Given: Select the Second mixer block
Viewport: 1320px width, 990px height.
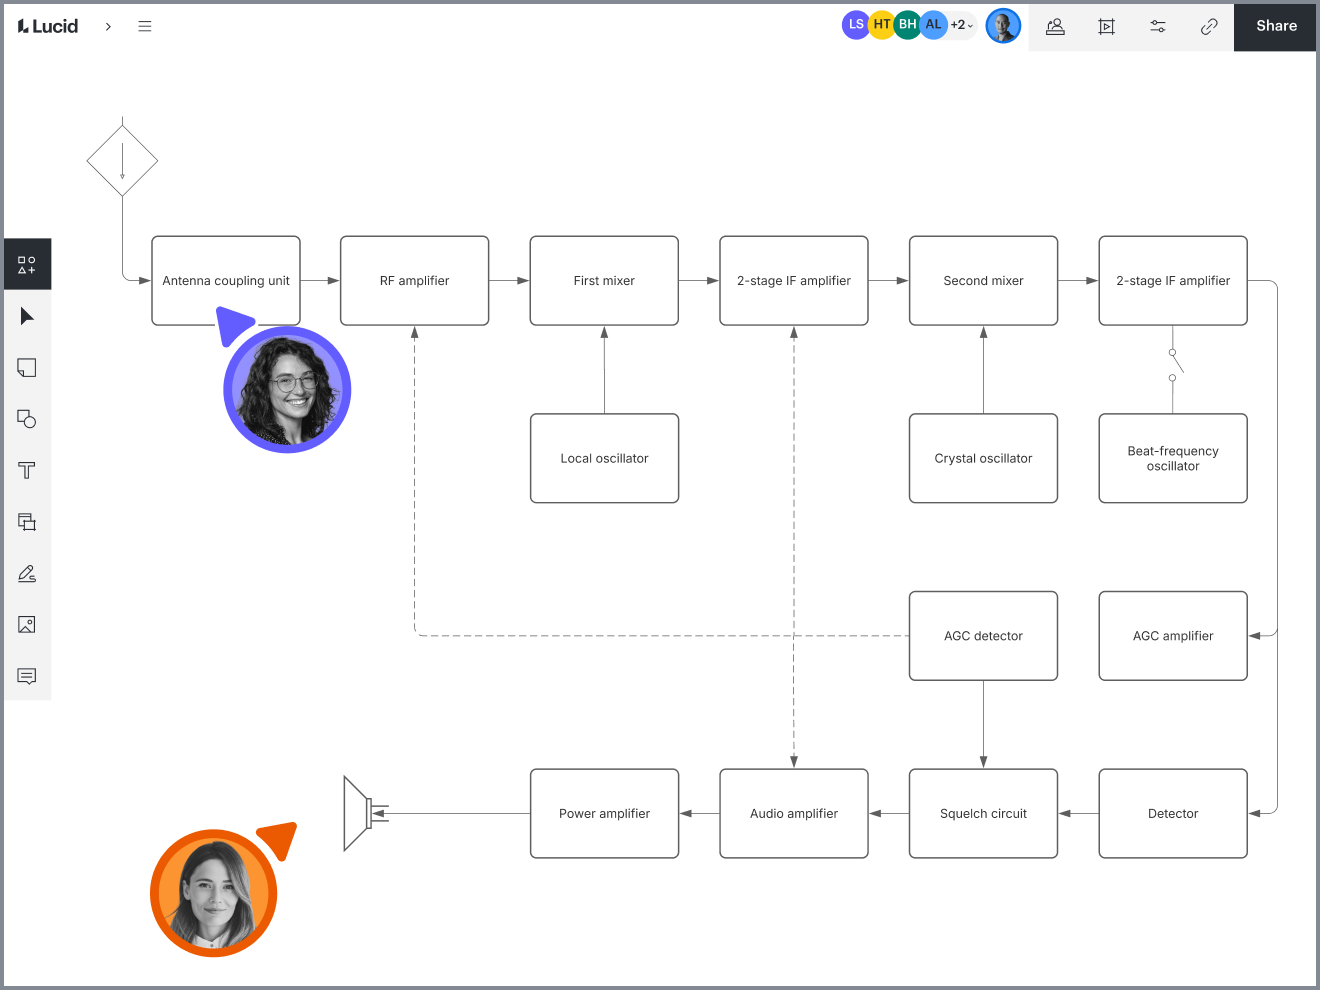Looking at the screenshot, I should coord(984,281).
